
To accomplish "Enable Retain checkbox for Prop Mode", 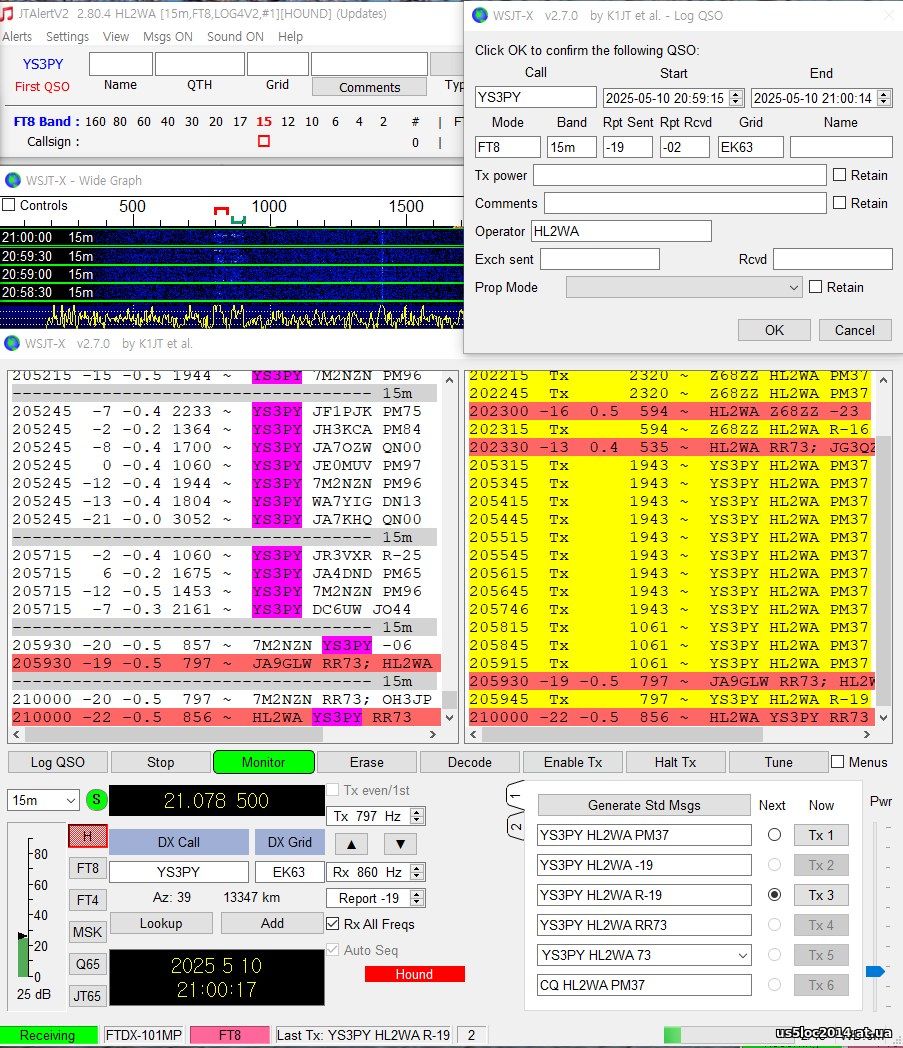I will pos(815,287).
